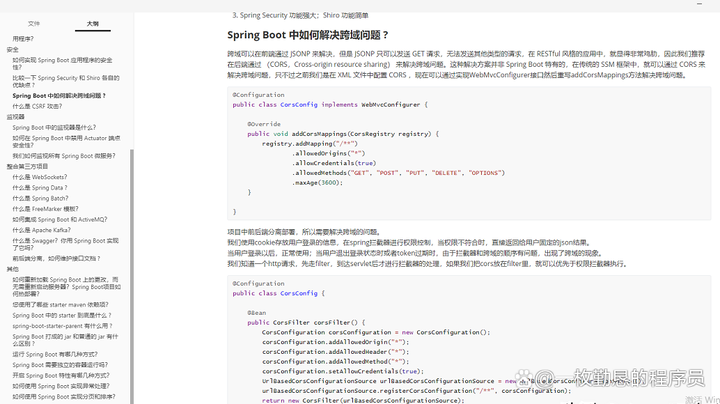Click the outline sidebar scrollbar thumb

[132, 275]
